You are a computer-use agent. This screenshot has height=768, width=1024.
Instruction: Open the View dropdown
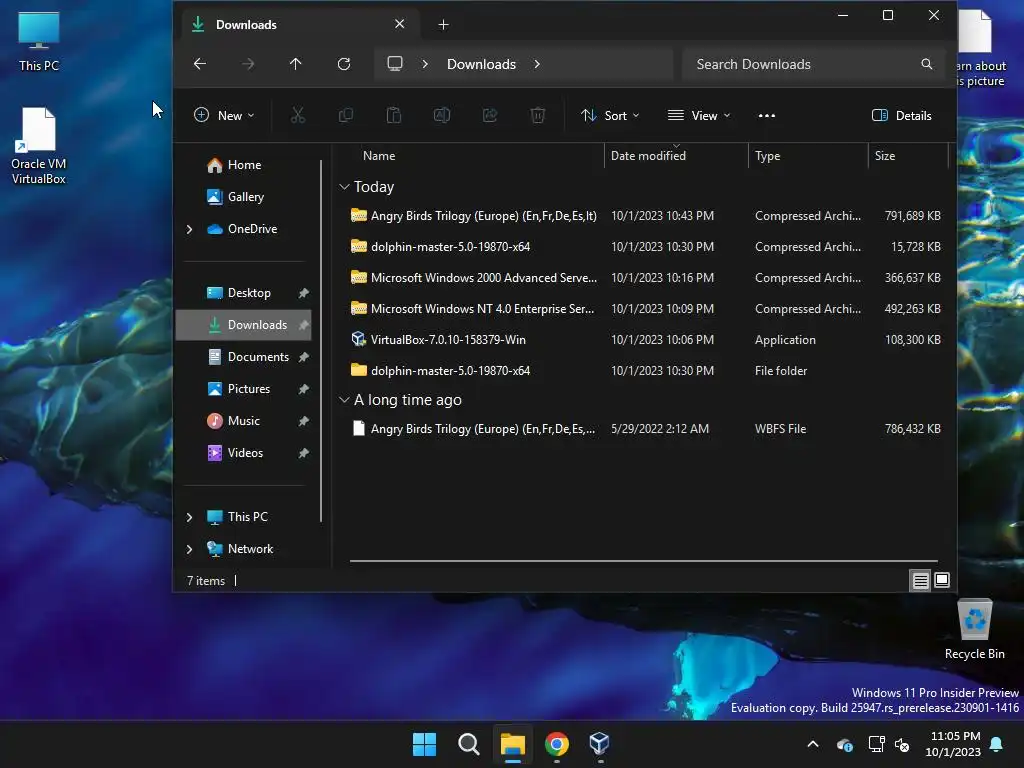699,116
